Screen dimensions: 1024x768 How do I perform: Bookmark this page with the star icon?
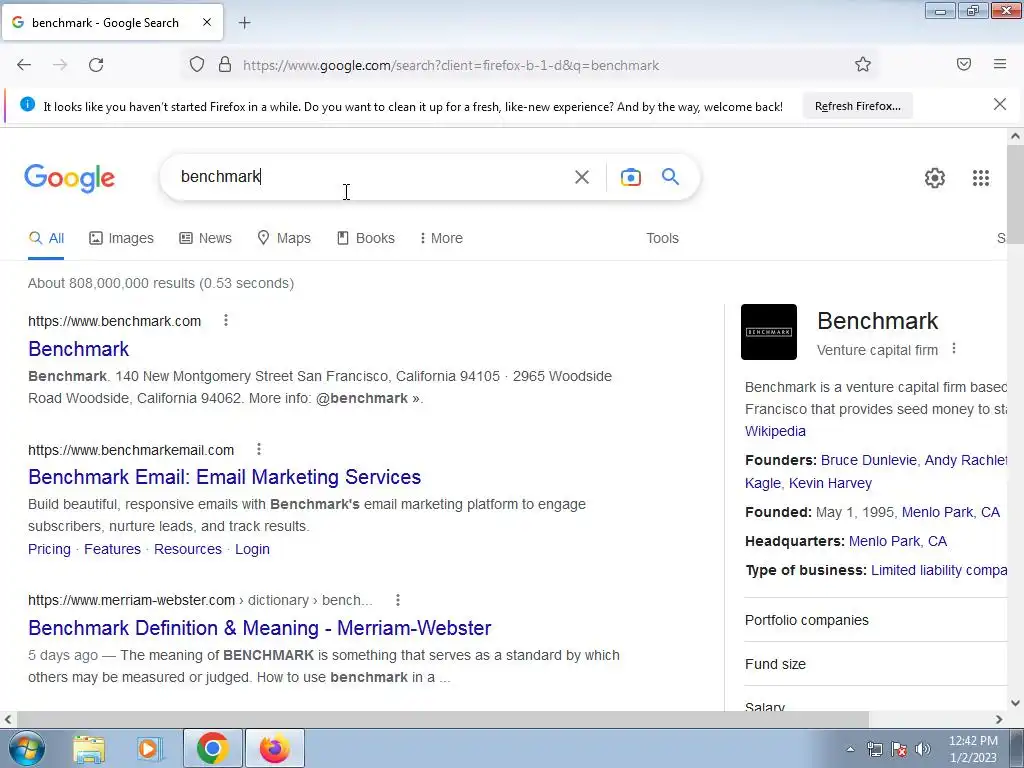pyautogui.click(x=863, y=65)
